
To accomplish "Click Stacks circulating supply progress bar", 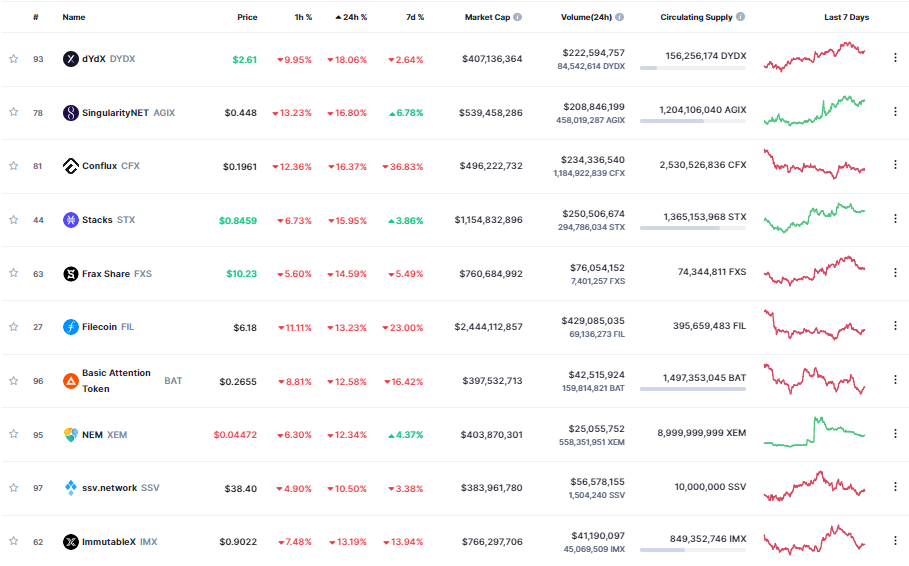I will (x=693, y=228).
